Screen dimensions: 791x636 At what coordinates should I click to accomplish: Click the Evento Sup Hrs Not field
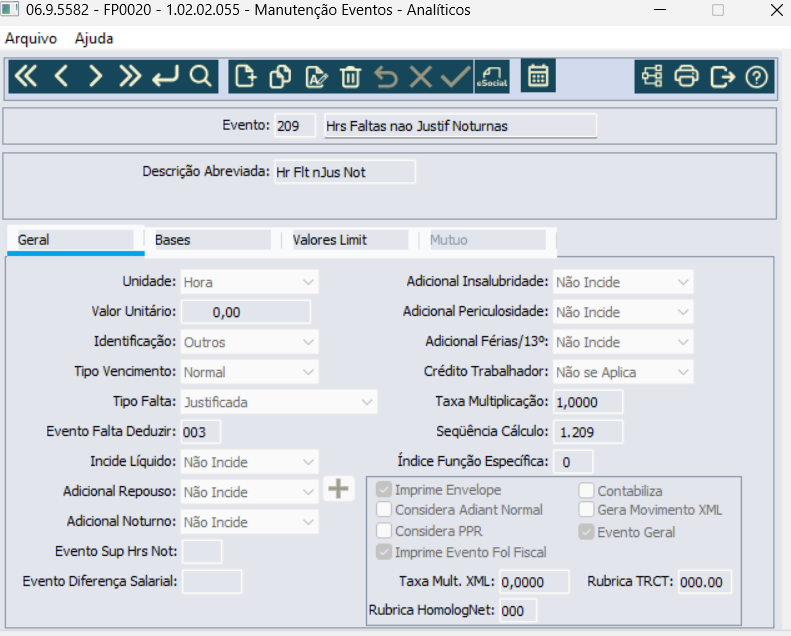202,552
